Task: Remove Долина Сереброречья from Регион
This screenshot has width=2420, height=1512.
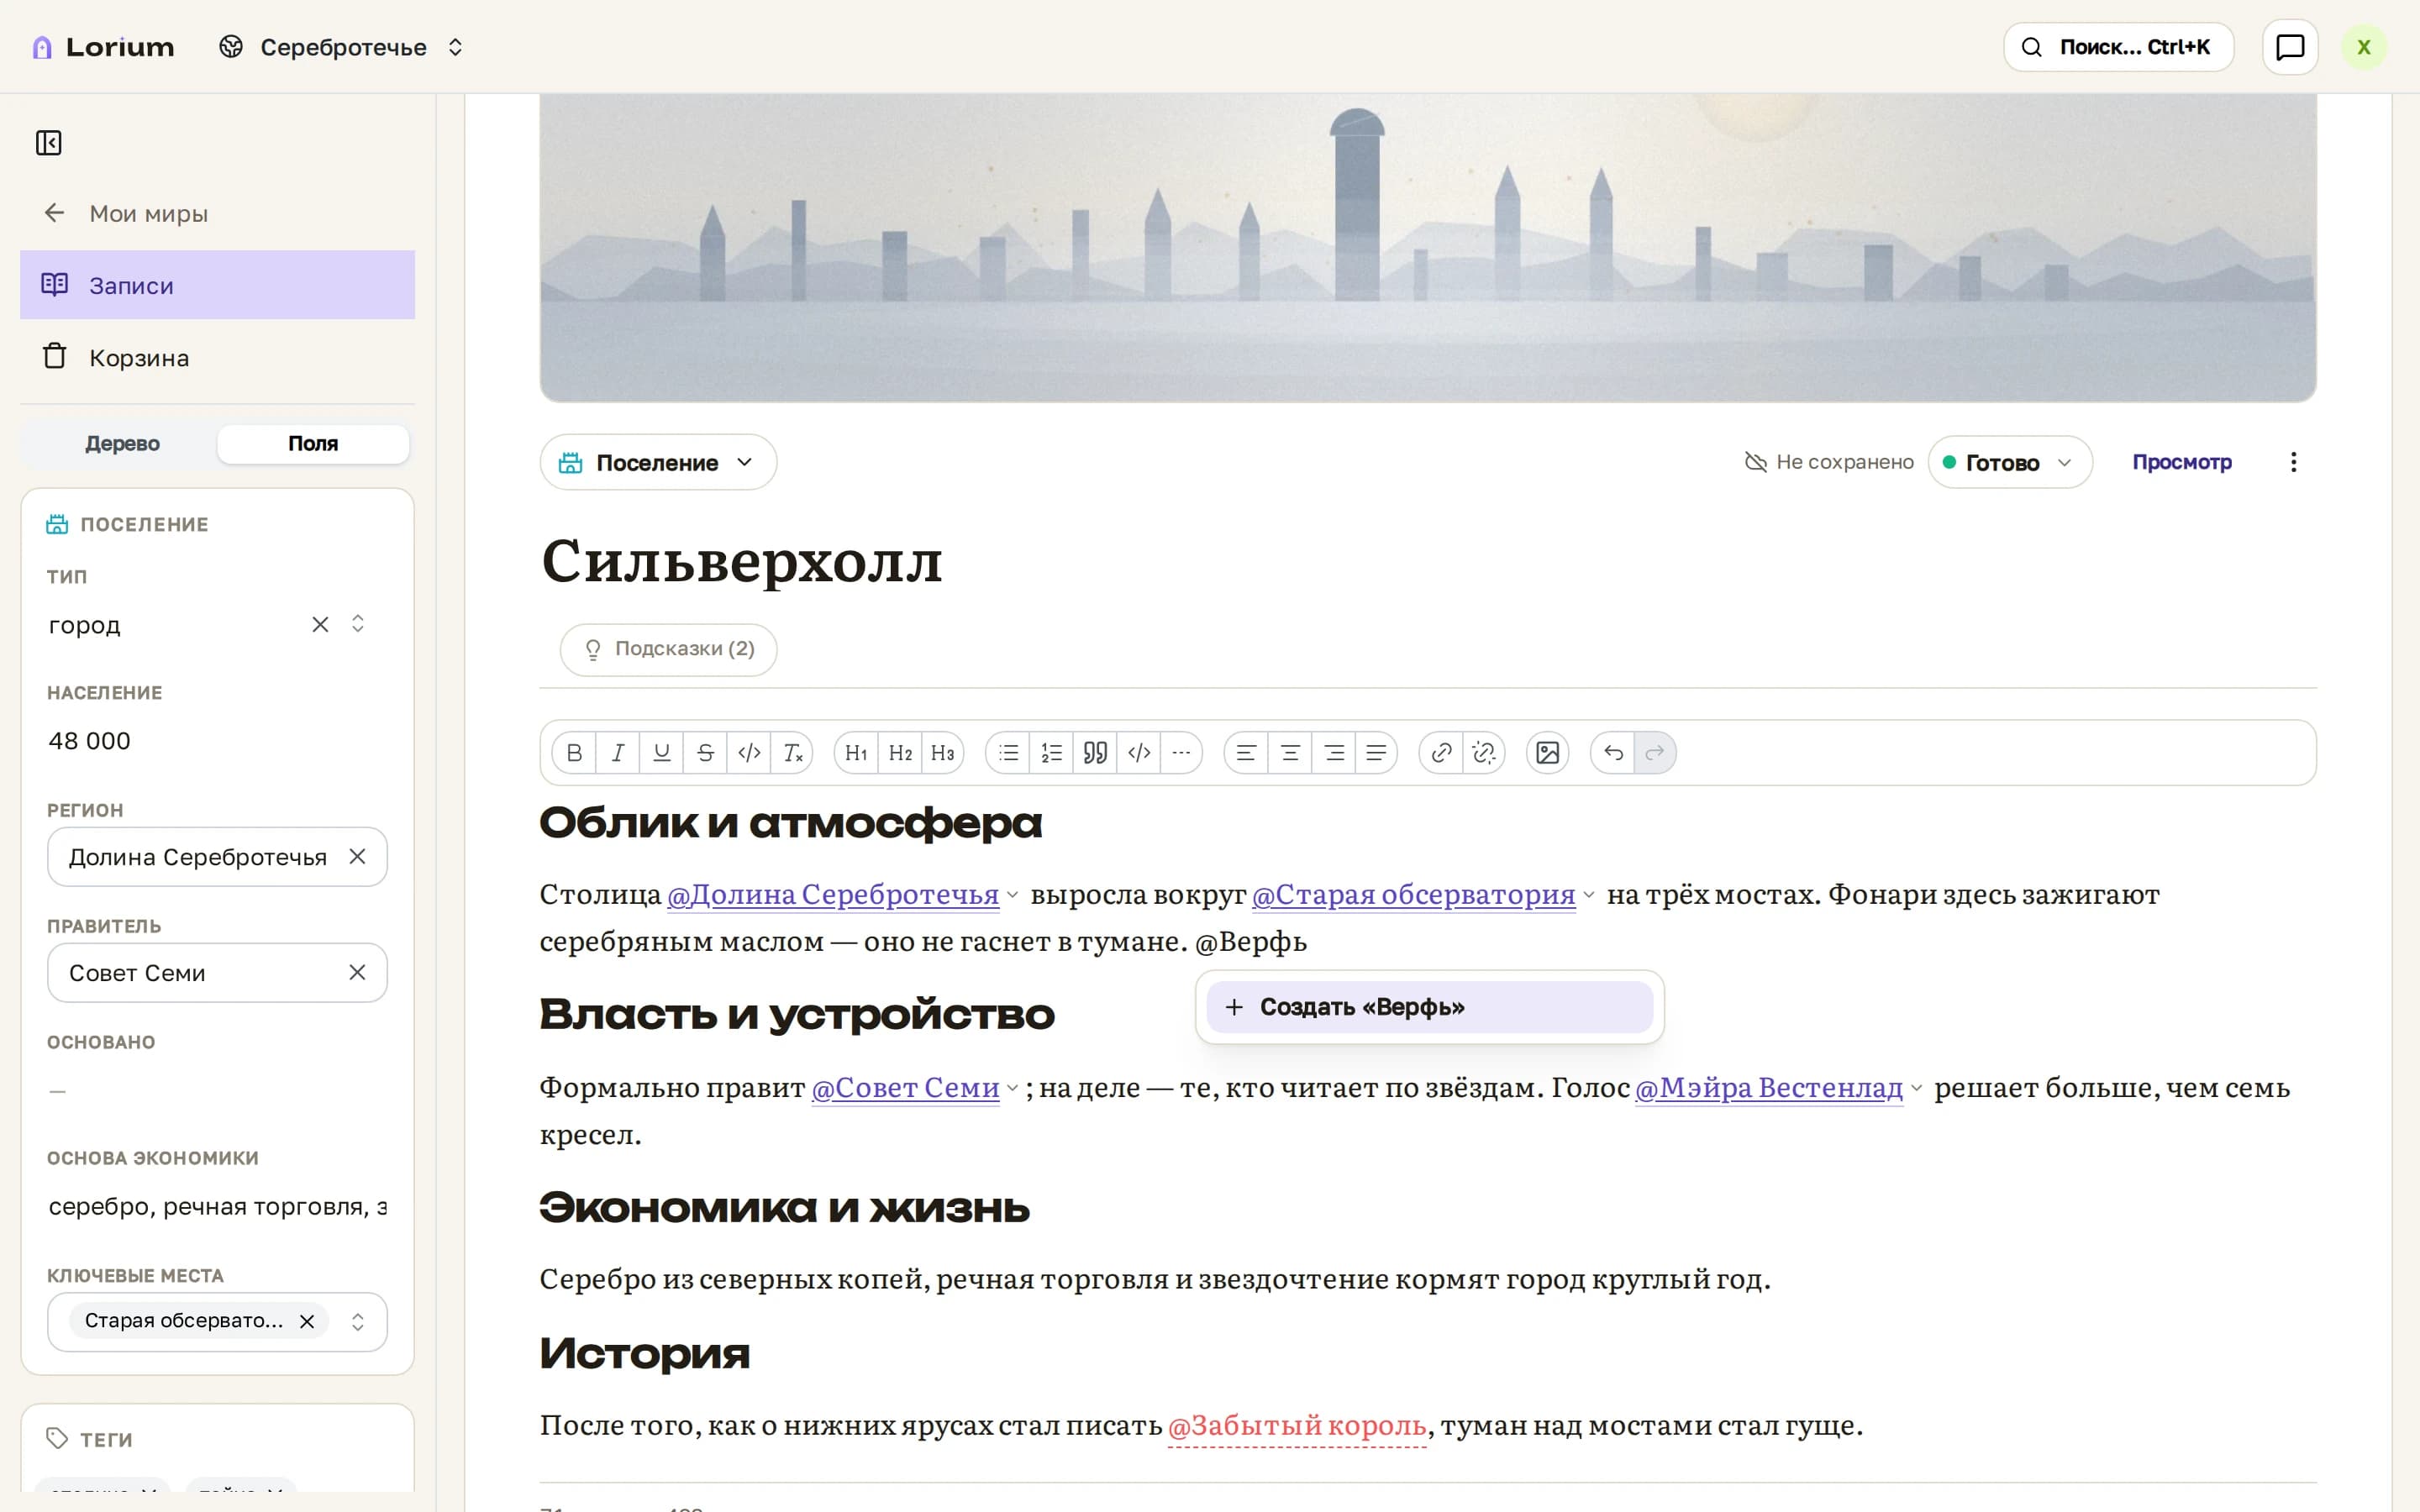Action: click(357, 857)
